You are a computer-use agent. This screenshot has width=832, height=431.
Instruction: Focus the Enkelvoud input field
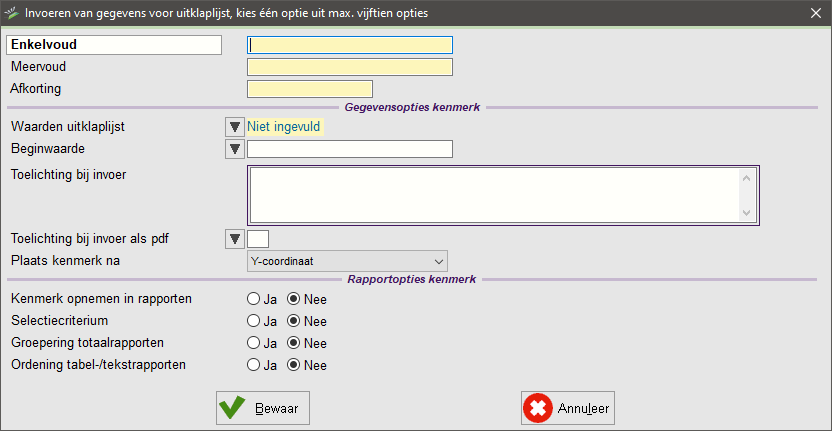350,45
